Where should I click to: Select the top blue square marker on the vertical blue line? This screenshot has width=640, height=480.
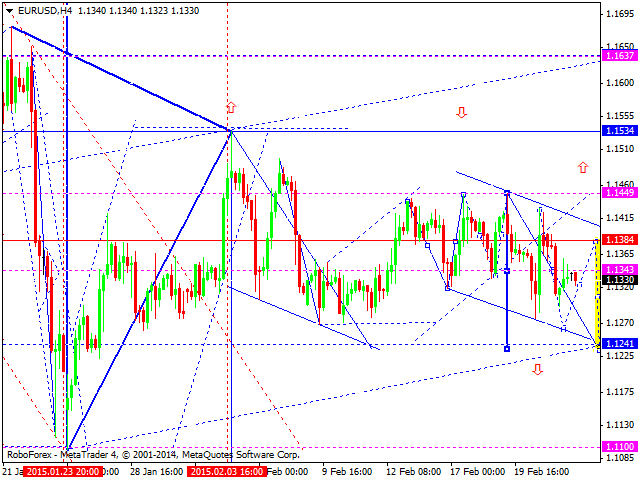508,192
